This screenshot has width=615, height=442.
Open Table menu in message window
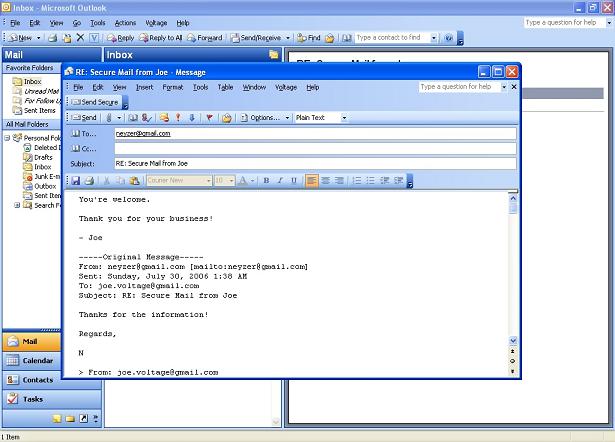225,87
